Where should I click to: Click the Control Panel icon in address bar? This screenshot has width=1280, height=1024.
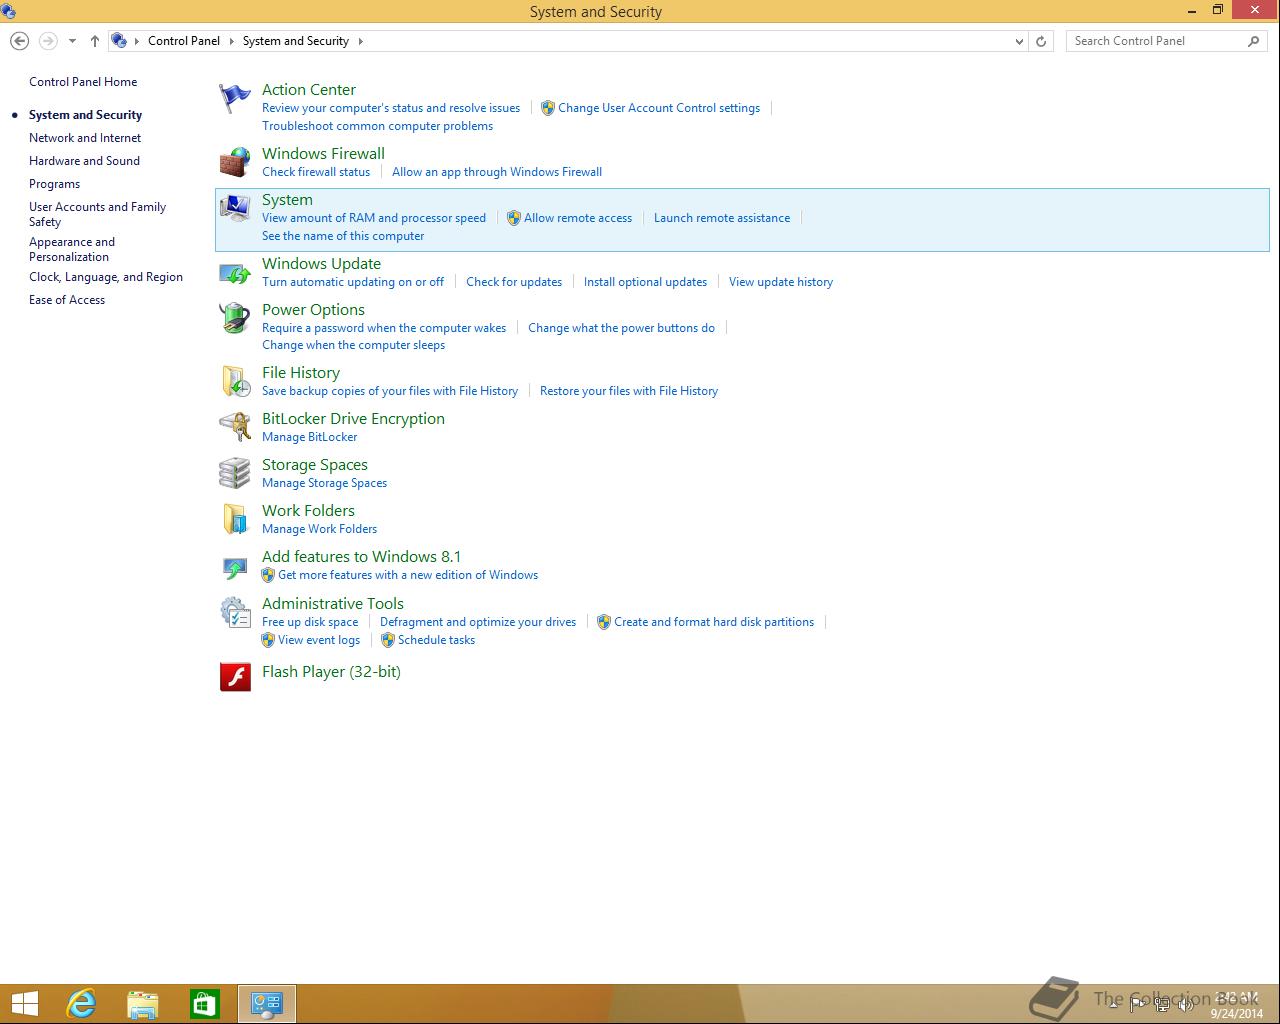[x=119, y=41]
